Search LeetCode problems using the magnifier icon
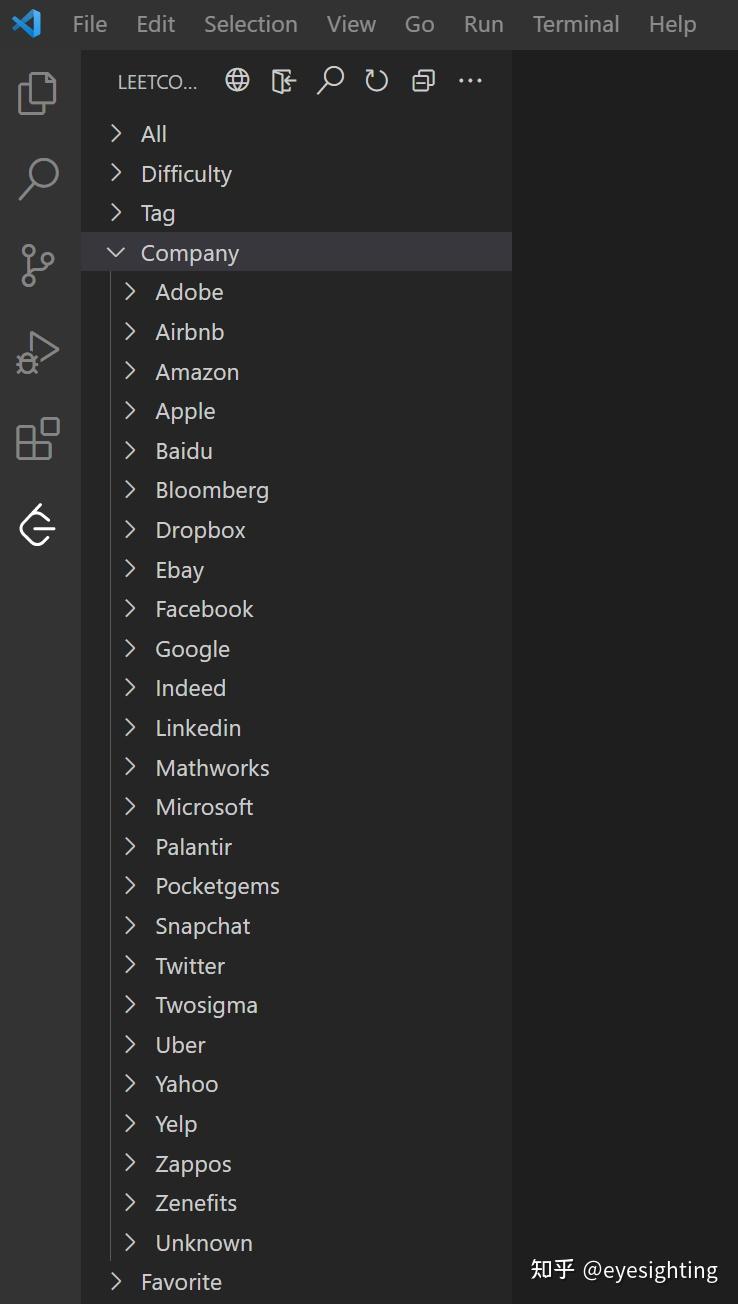This screenshot has height=1304, width=738. (x=330, y=80)
